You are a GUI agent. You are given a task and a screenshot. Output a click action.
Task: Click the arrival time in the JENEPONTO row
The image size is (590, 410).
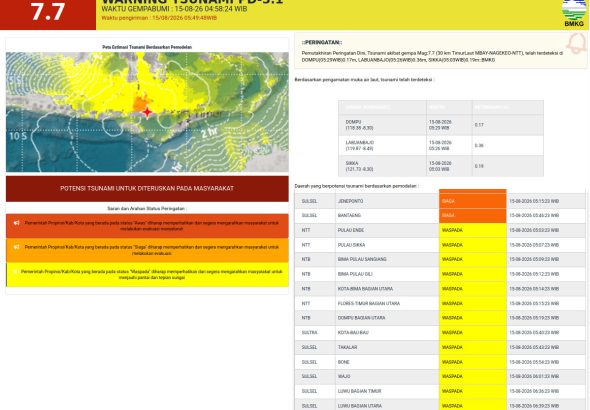click(x=534, y=201)
